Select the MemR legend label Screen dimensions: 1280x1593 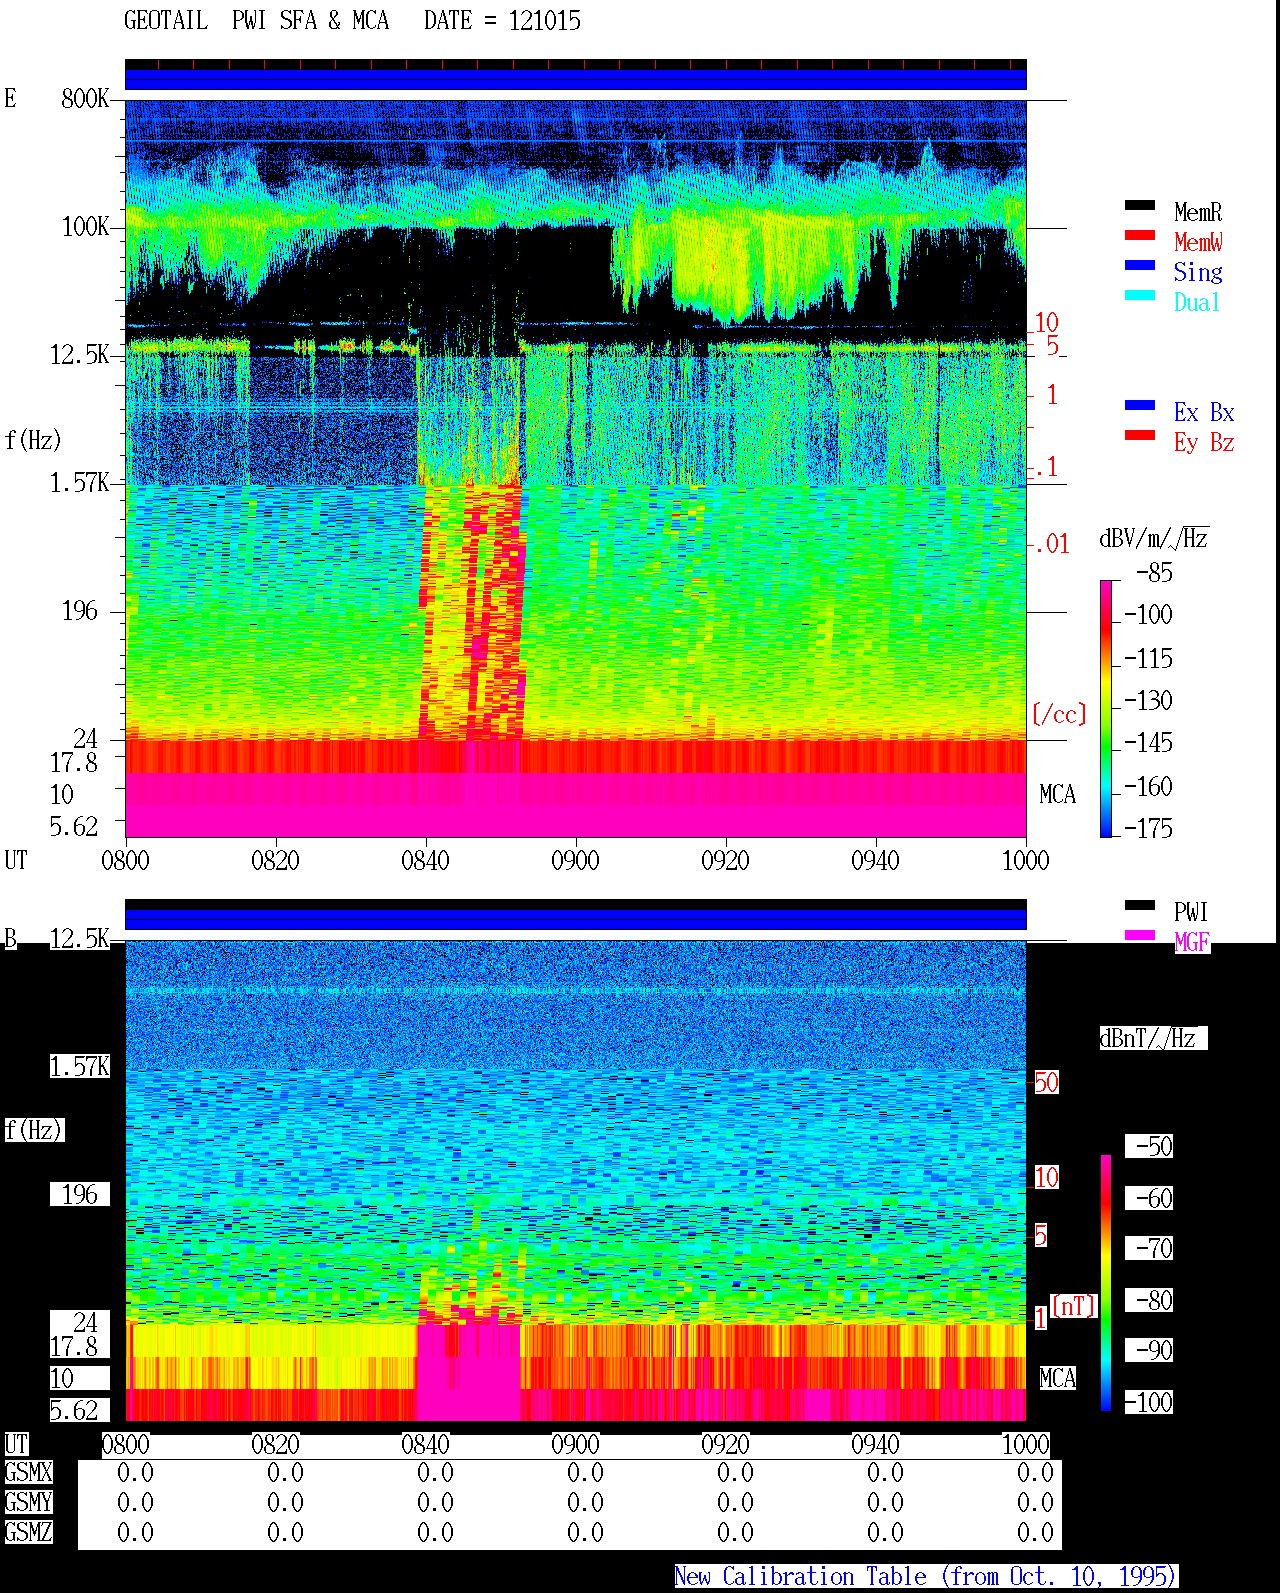click(1197, 212)
